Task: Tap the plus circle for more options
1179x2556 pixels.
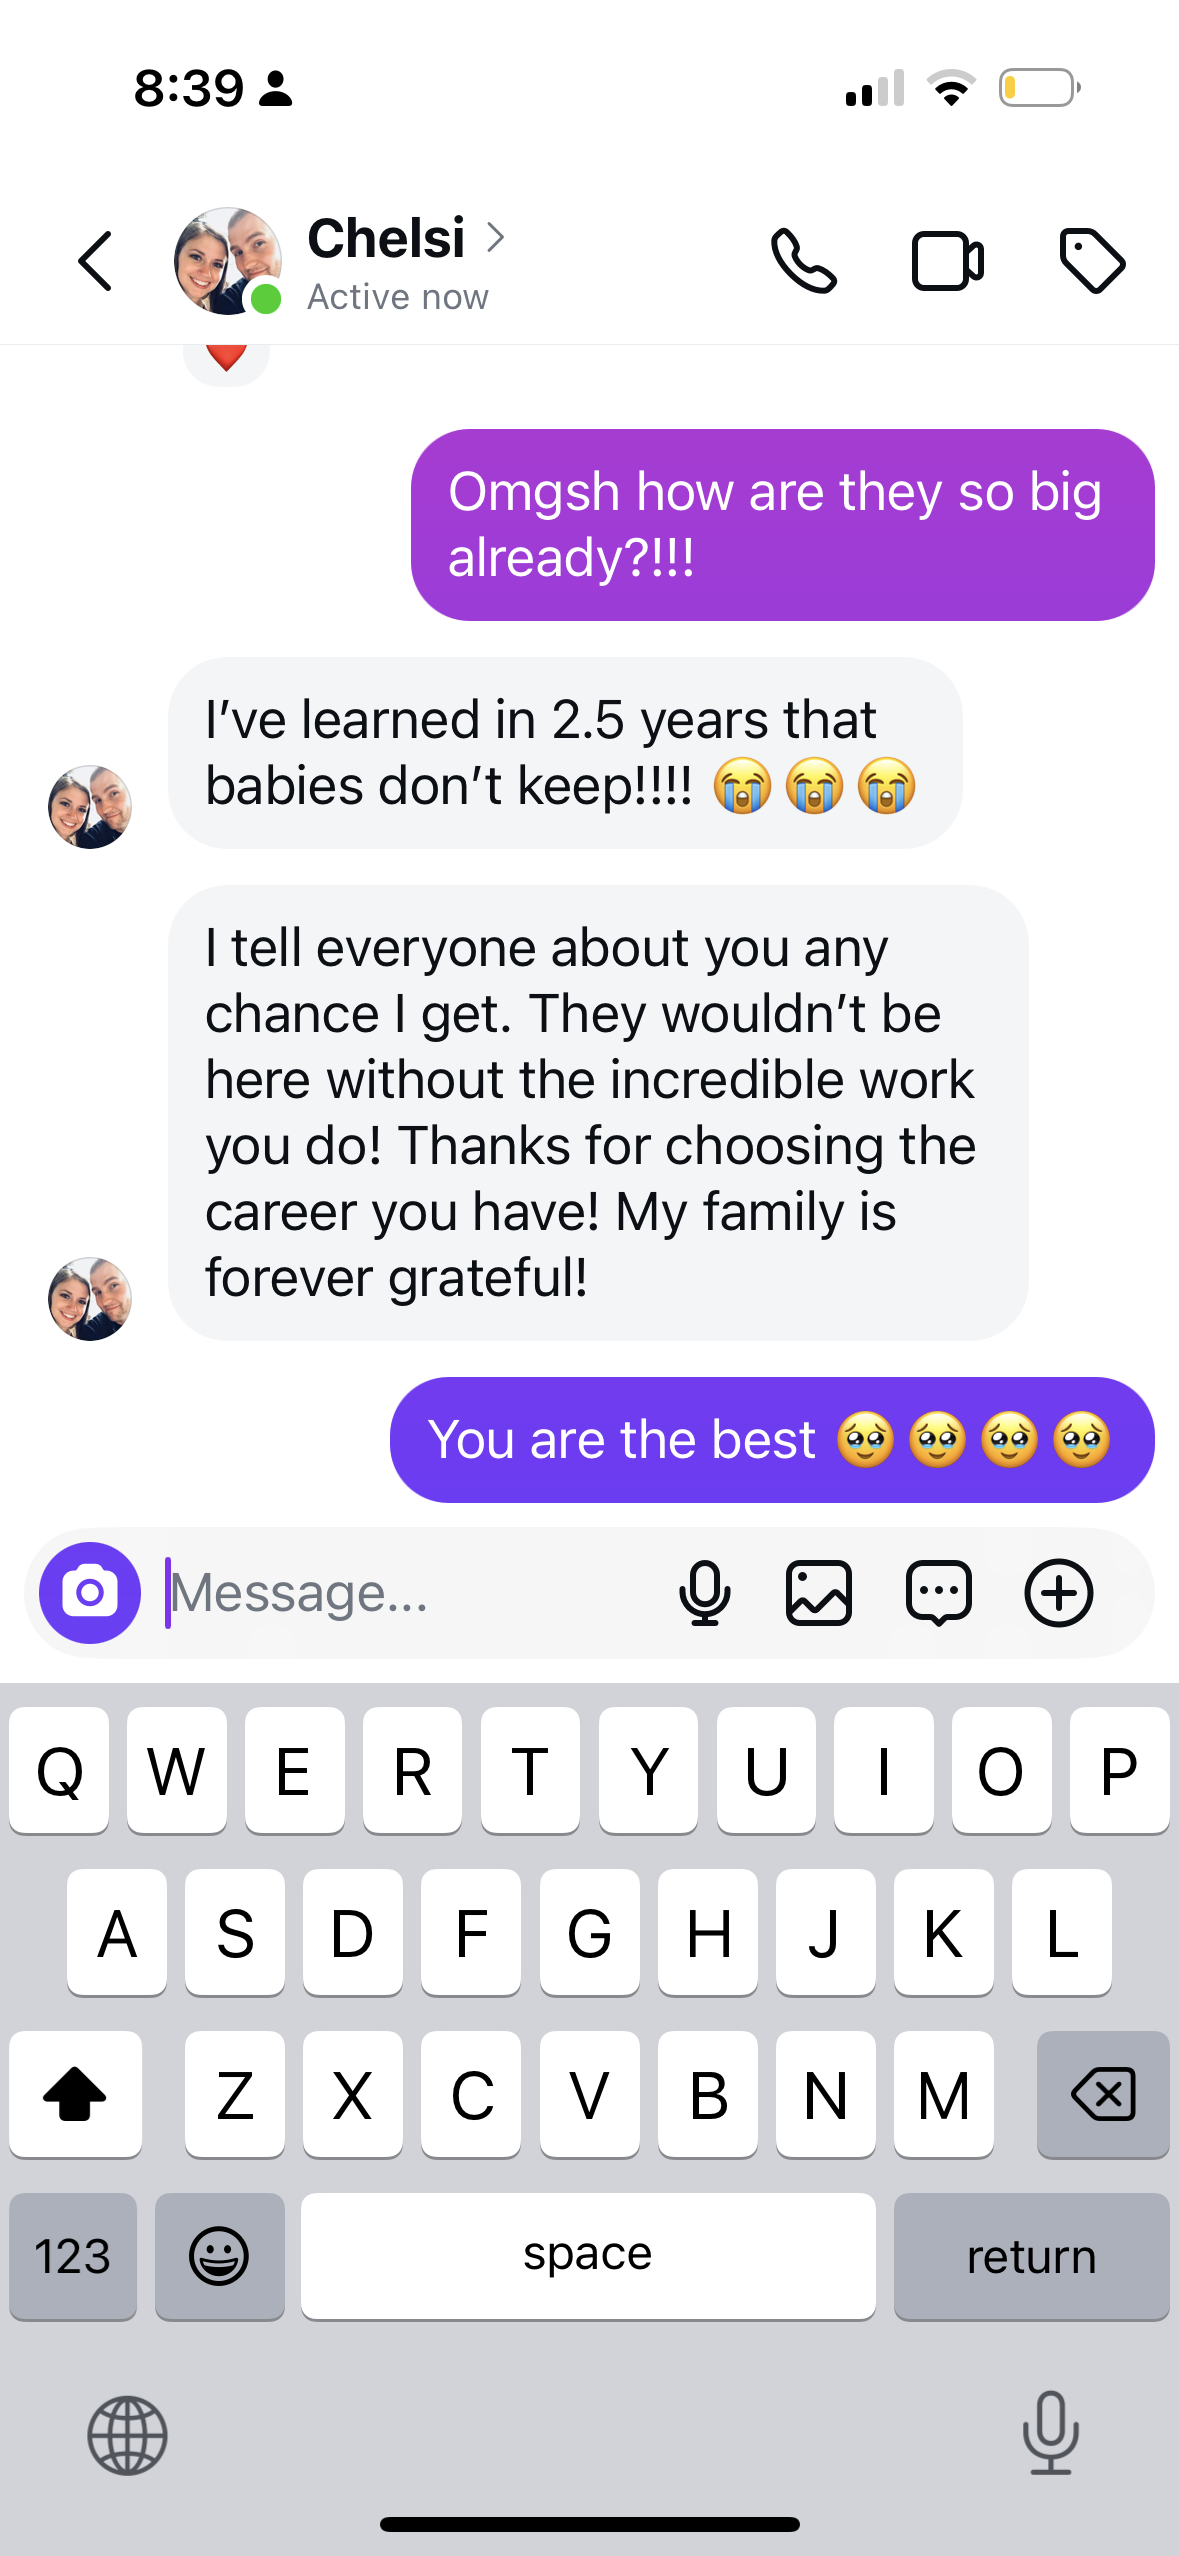Action: pos(1059,1593)
